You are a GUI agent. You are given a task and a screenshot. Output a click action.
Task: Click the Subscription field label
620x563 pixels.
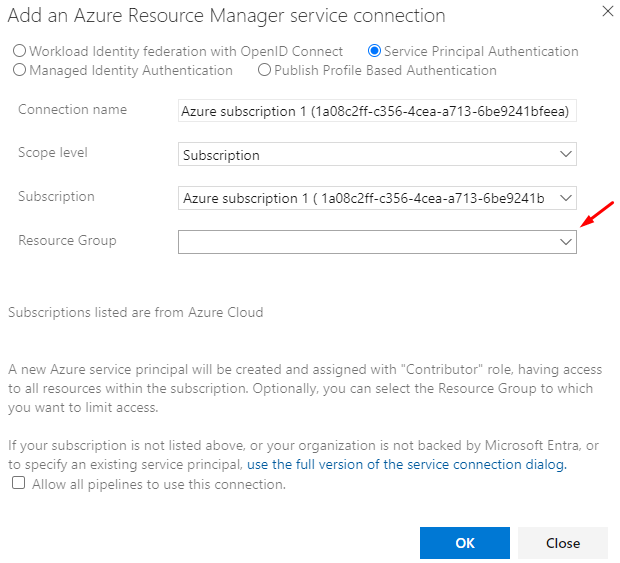[x=56, y=196]
